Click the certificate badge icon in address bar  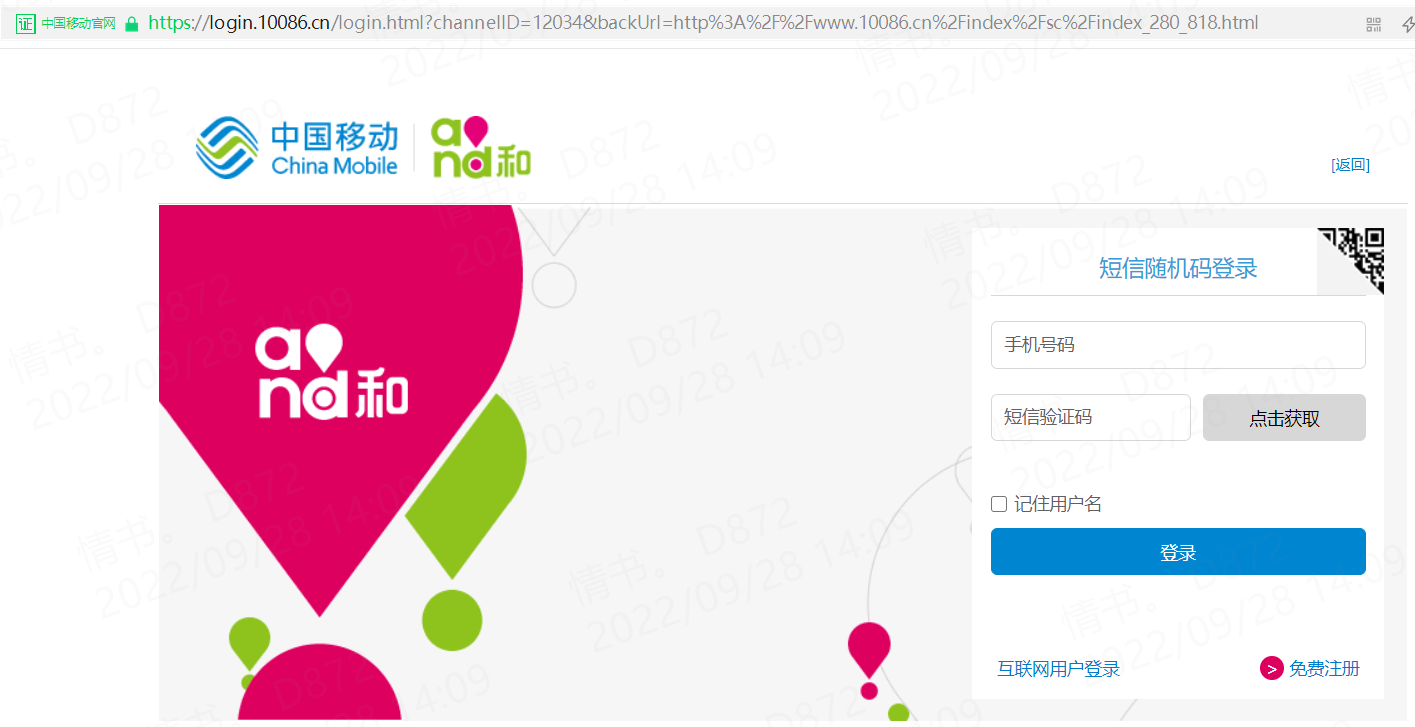tap(26, 23)
